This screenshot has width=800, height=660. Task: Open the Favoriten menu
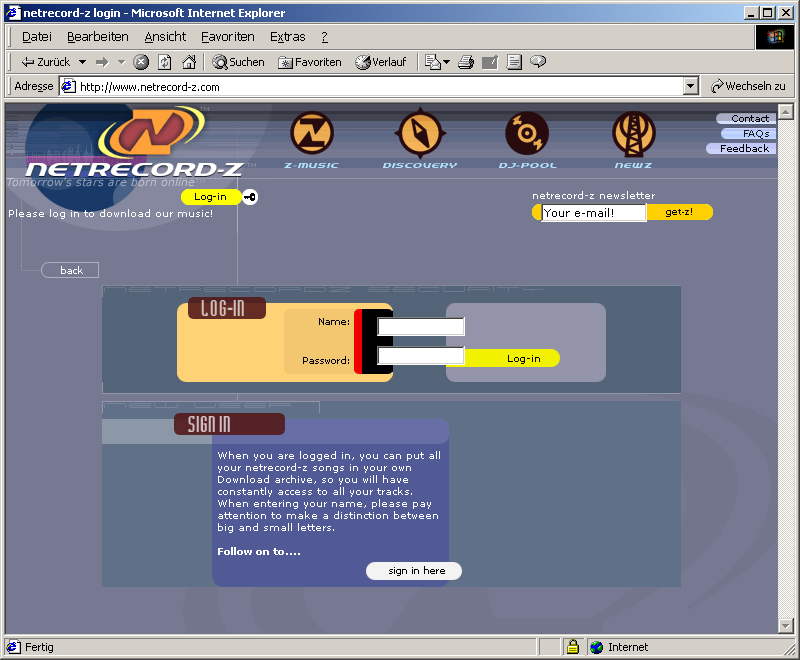(x=228, y=37)
